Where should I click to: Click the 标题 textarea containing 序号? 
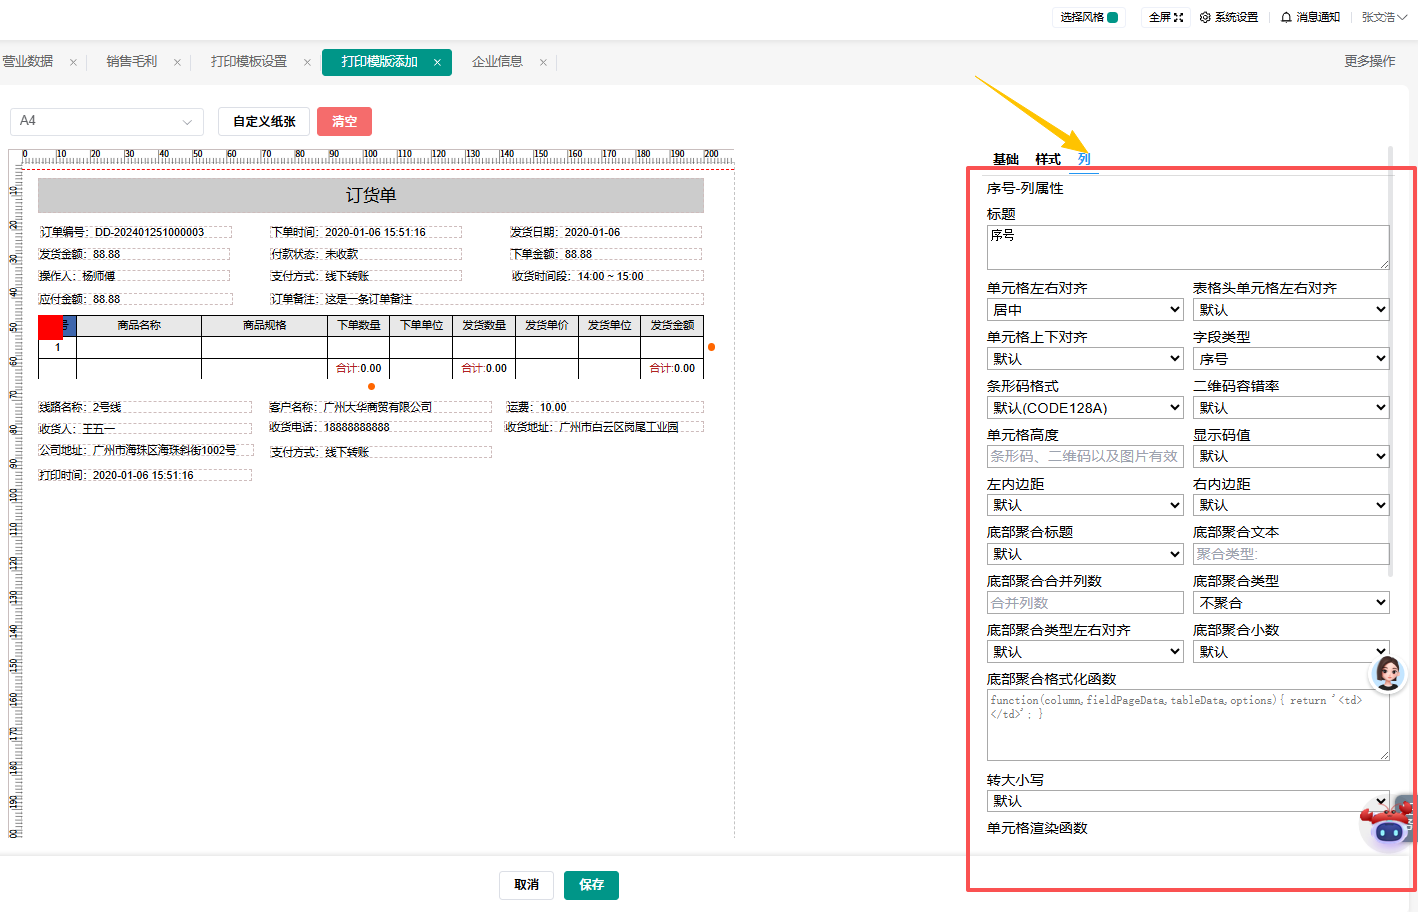1188,247
